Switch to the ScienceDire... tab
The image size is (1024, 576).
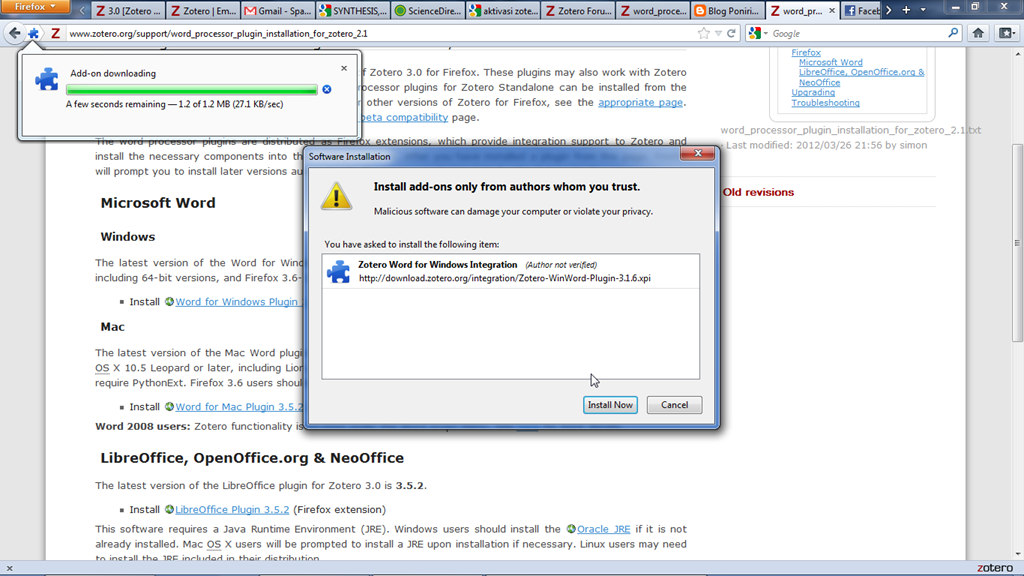tap(428, 11)
